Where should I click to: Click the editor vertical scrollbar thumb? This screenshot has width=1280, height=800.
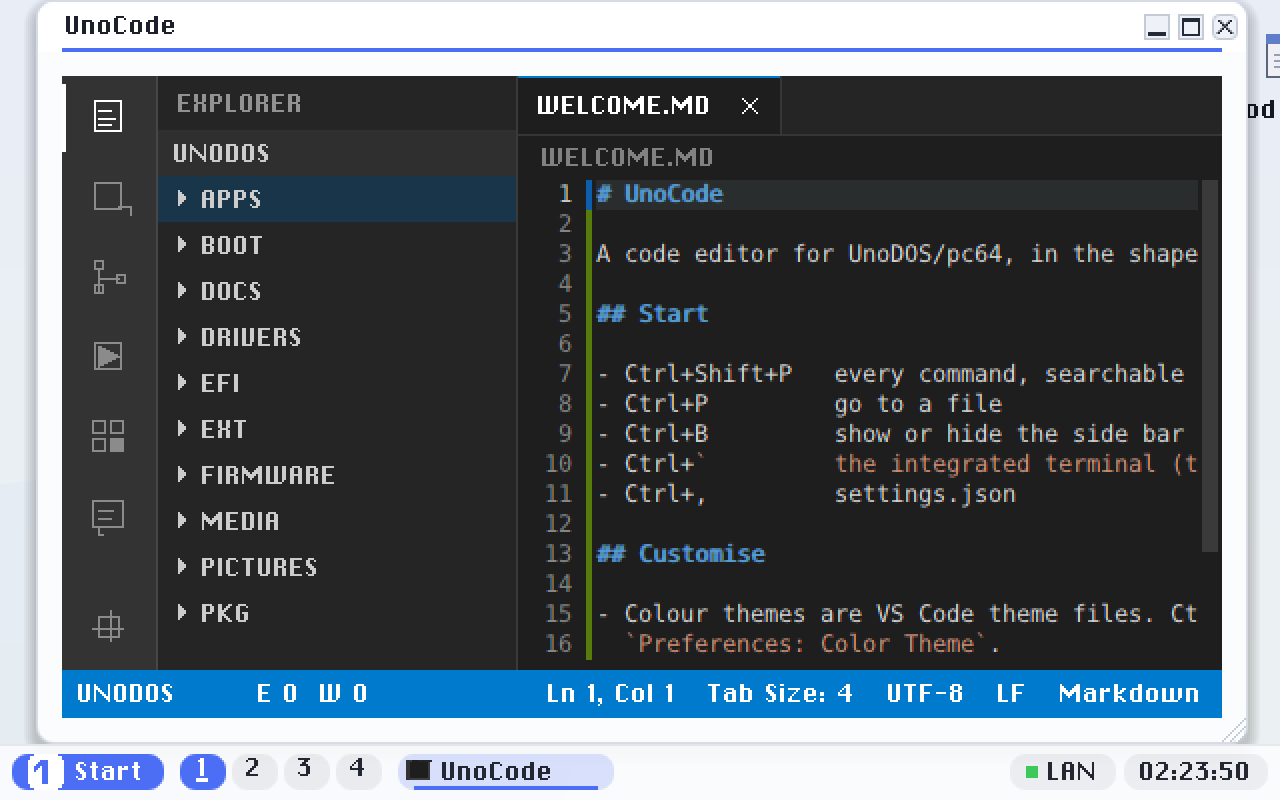pyautogui.click(x=1210, y=366)
